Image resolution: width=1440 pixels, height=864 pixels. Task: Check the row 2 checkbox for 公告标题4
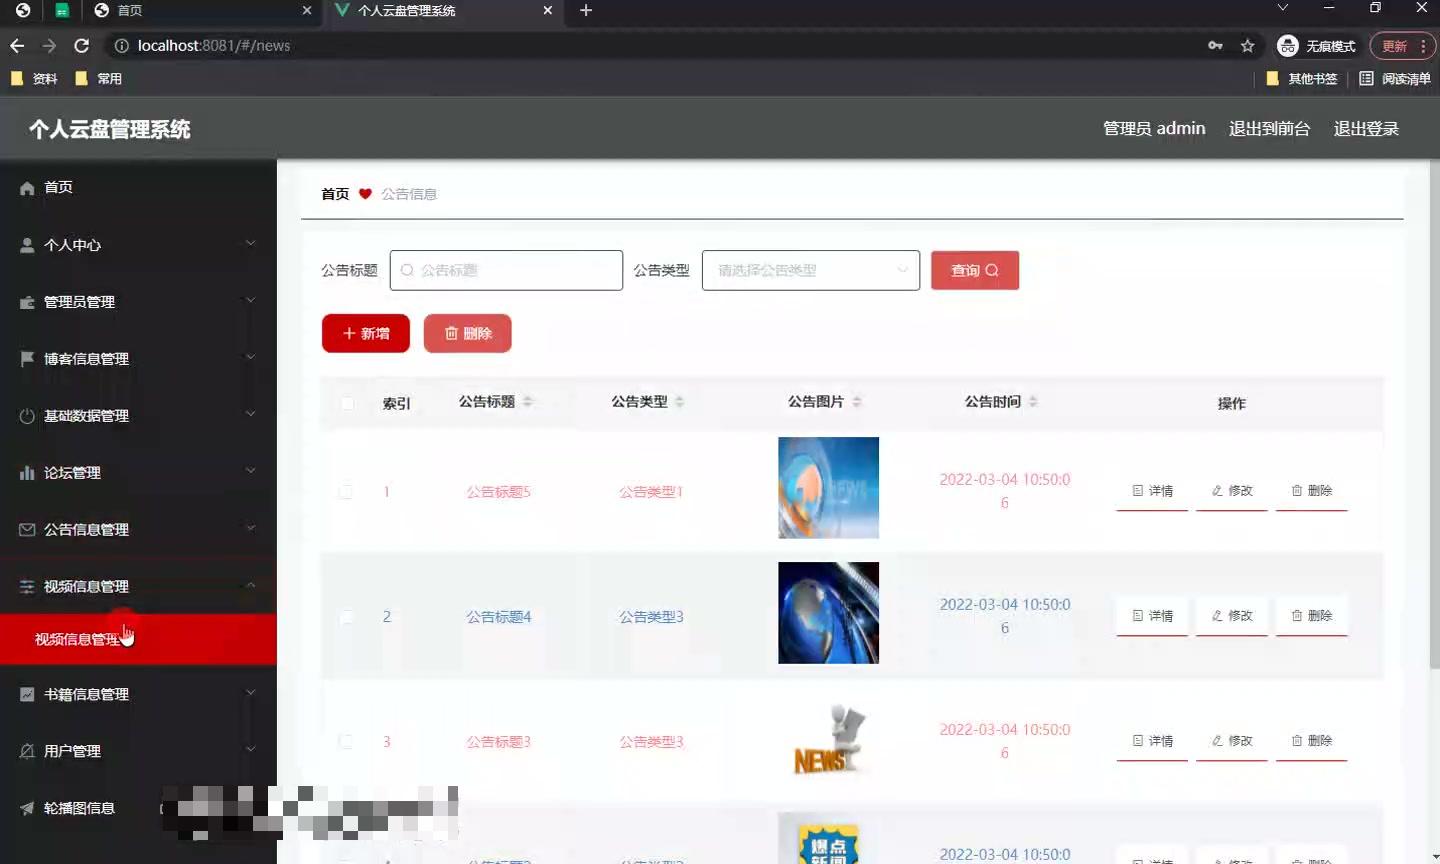346,617
